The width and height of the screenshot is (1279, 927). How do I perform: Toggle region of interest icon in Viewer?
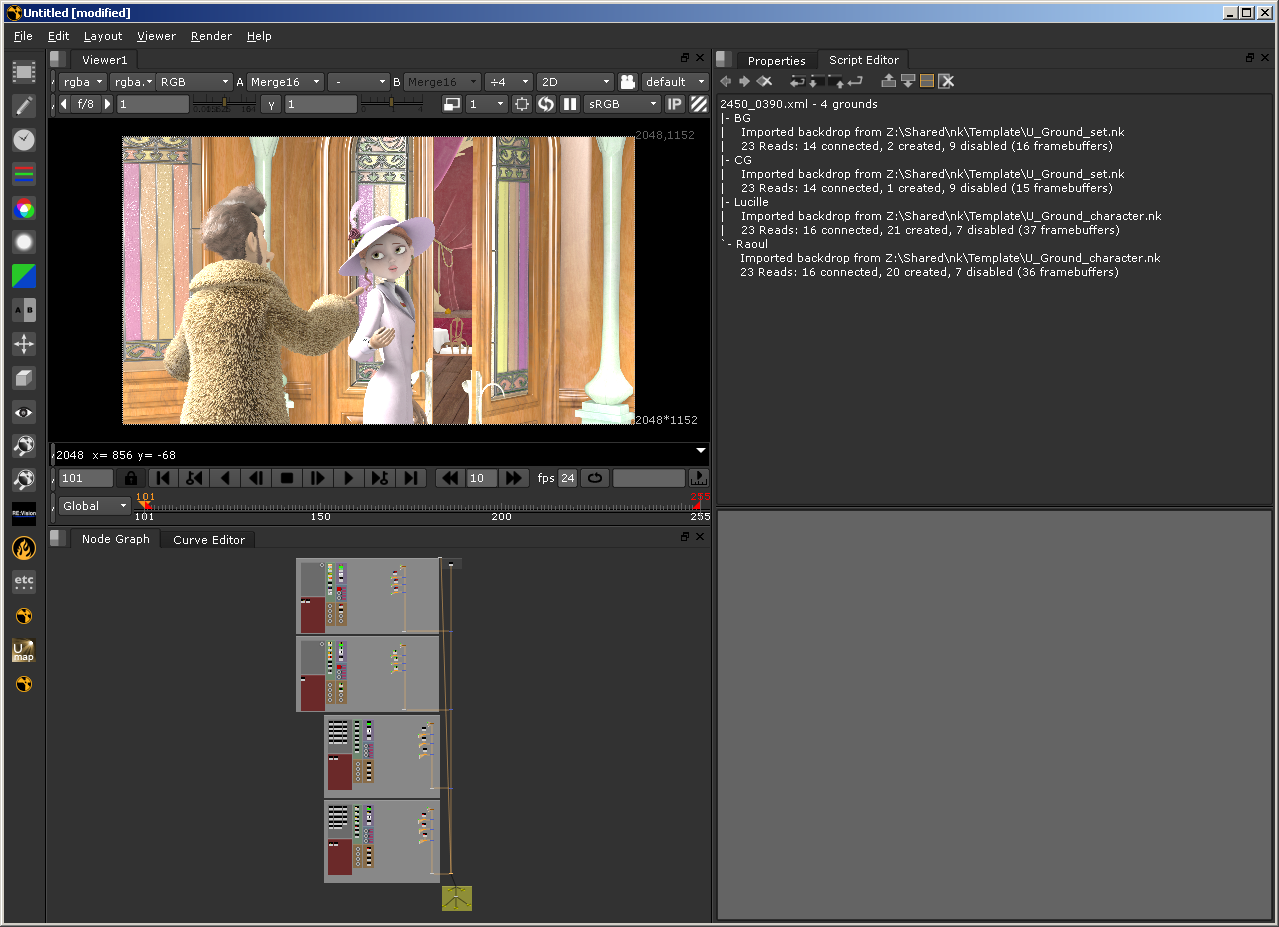522,104
